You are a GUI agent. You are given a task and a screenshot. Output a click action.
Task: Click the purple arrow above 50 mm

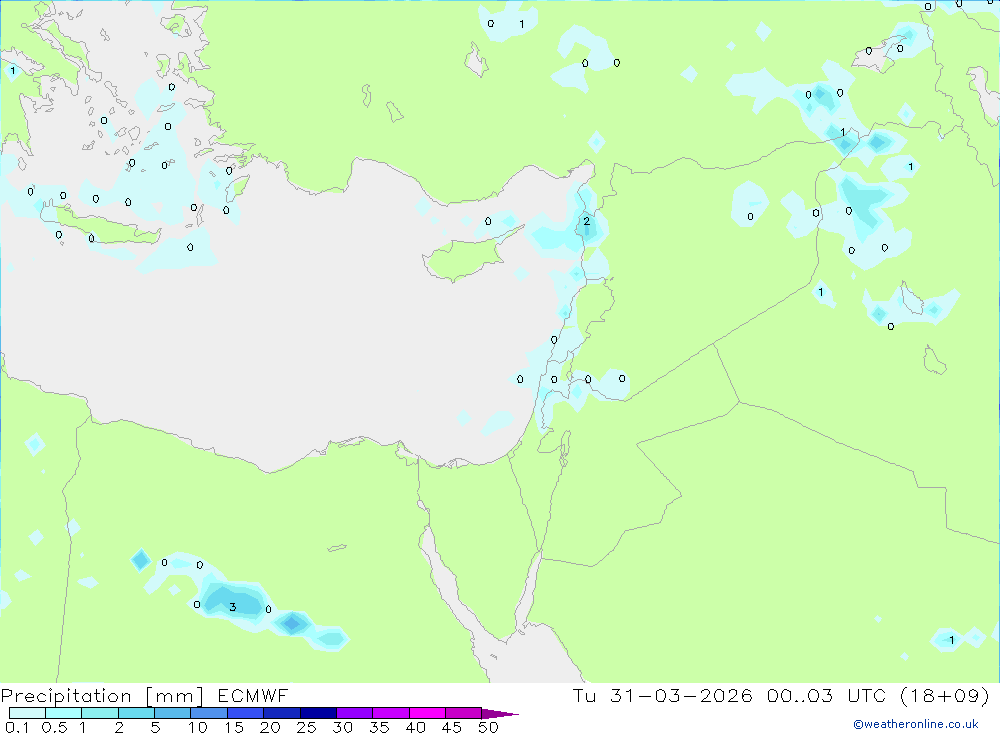[499, 713]
